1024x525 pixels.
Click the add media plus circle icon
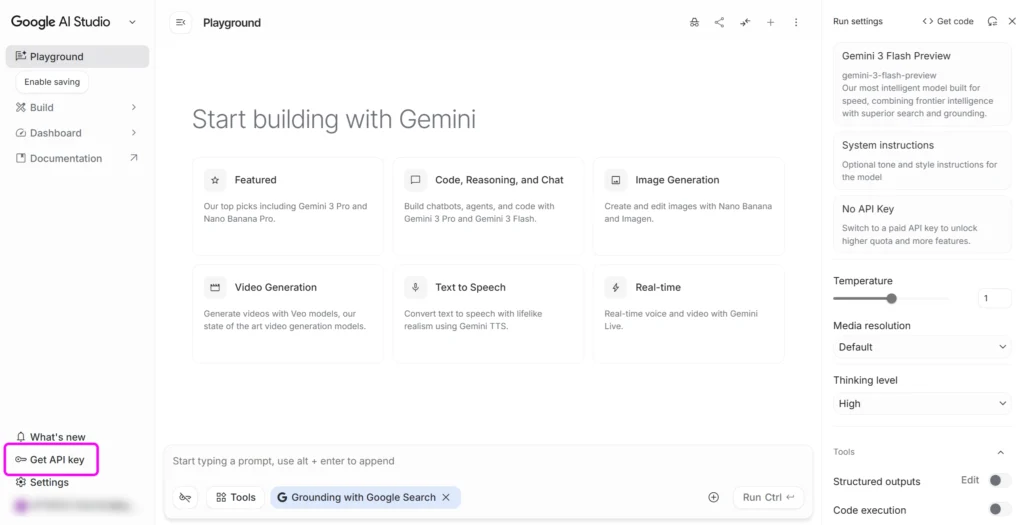(x=713, y=497)
